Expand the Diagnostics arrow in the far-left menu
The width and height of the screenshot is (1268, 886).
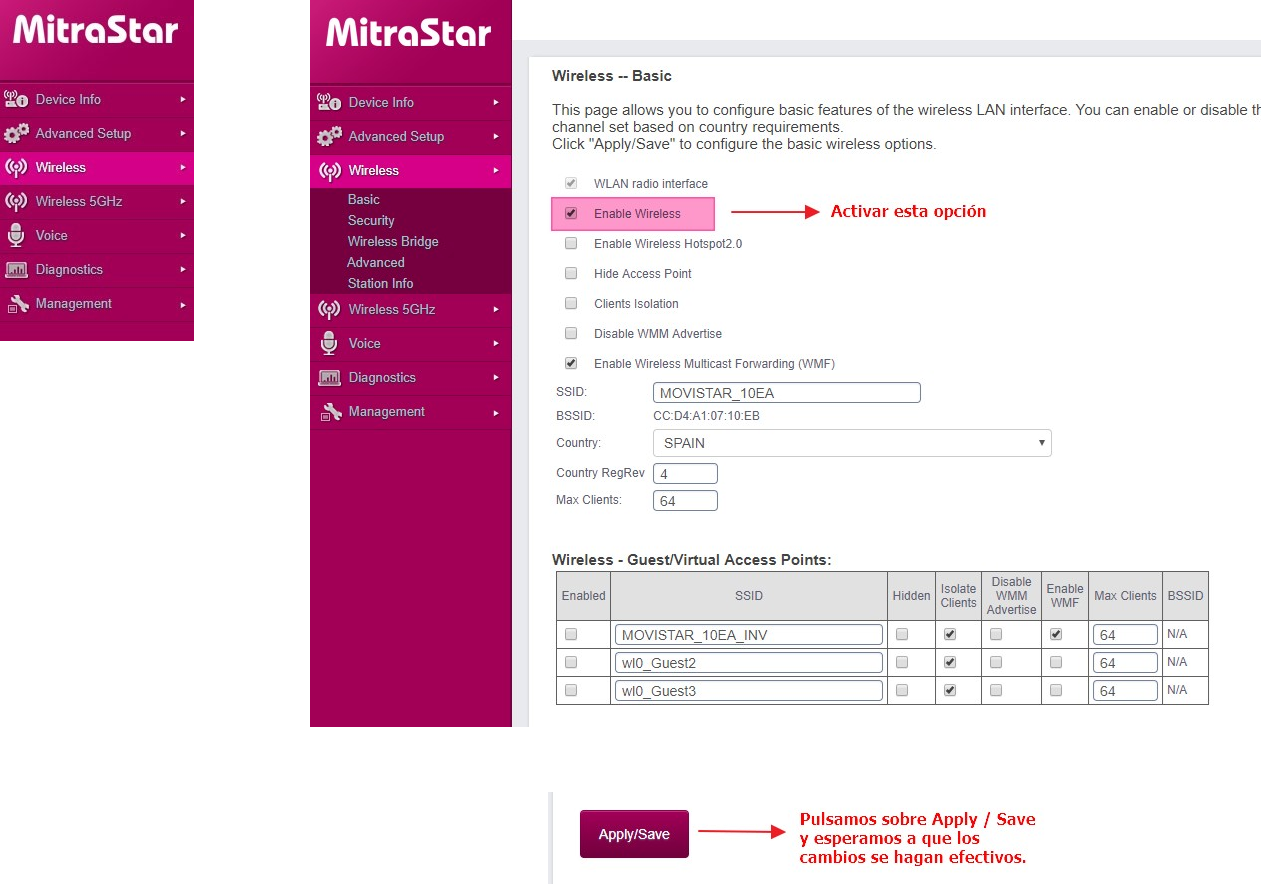(x=182, y=270)
